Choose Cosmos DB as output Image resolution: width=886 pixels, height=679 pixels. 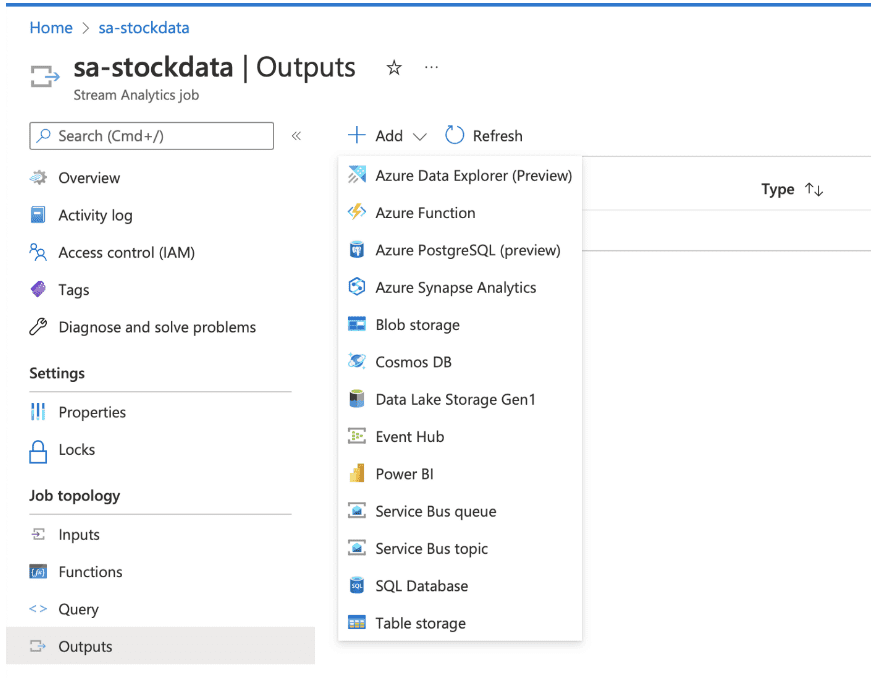click(x=460, y=362)
